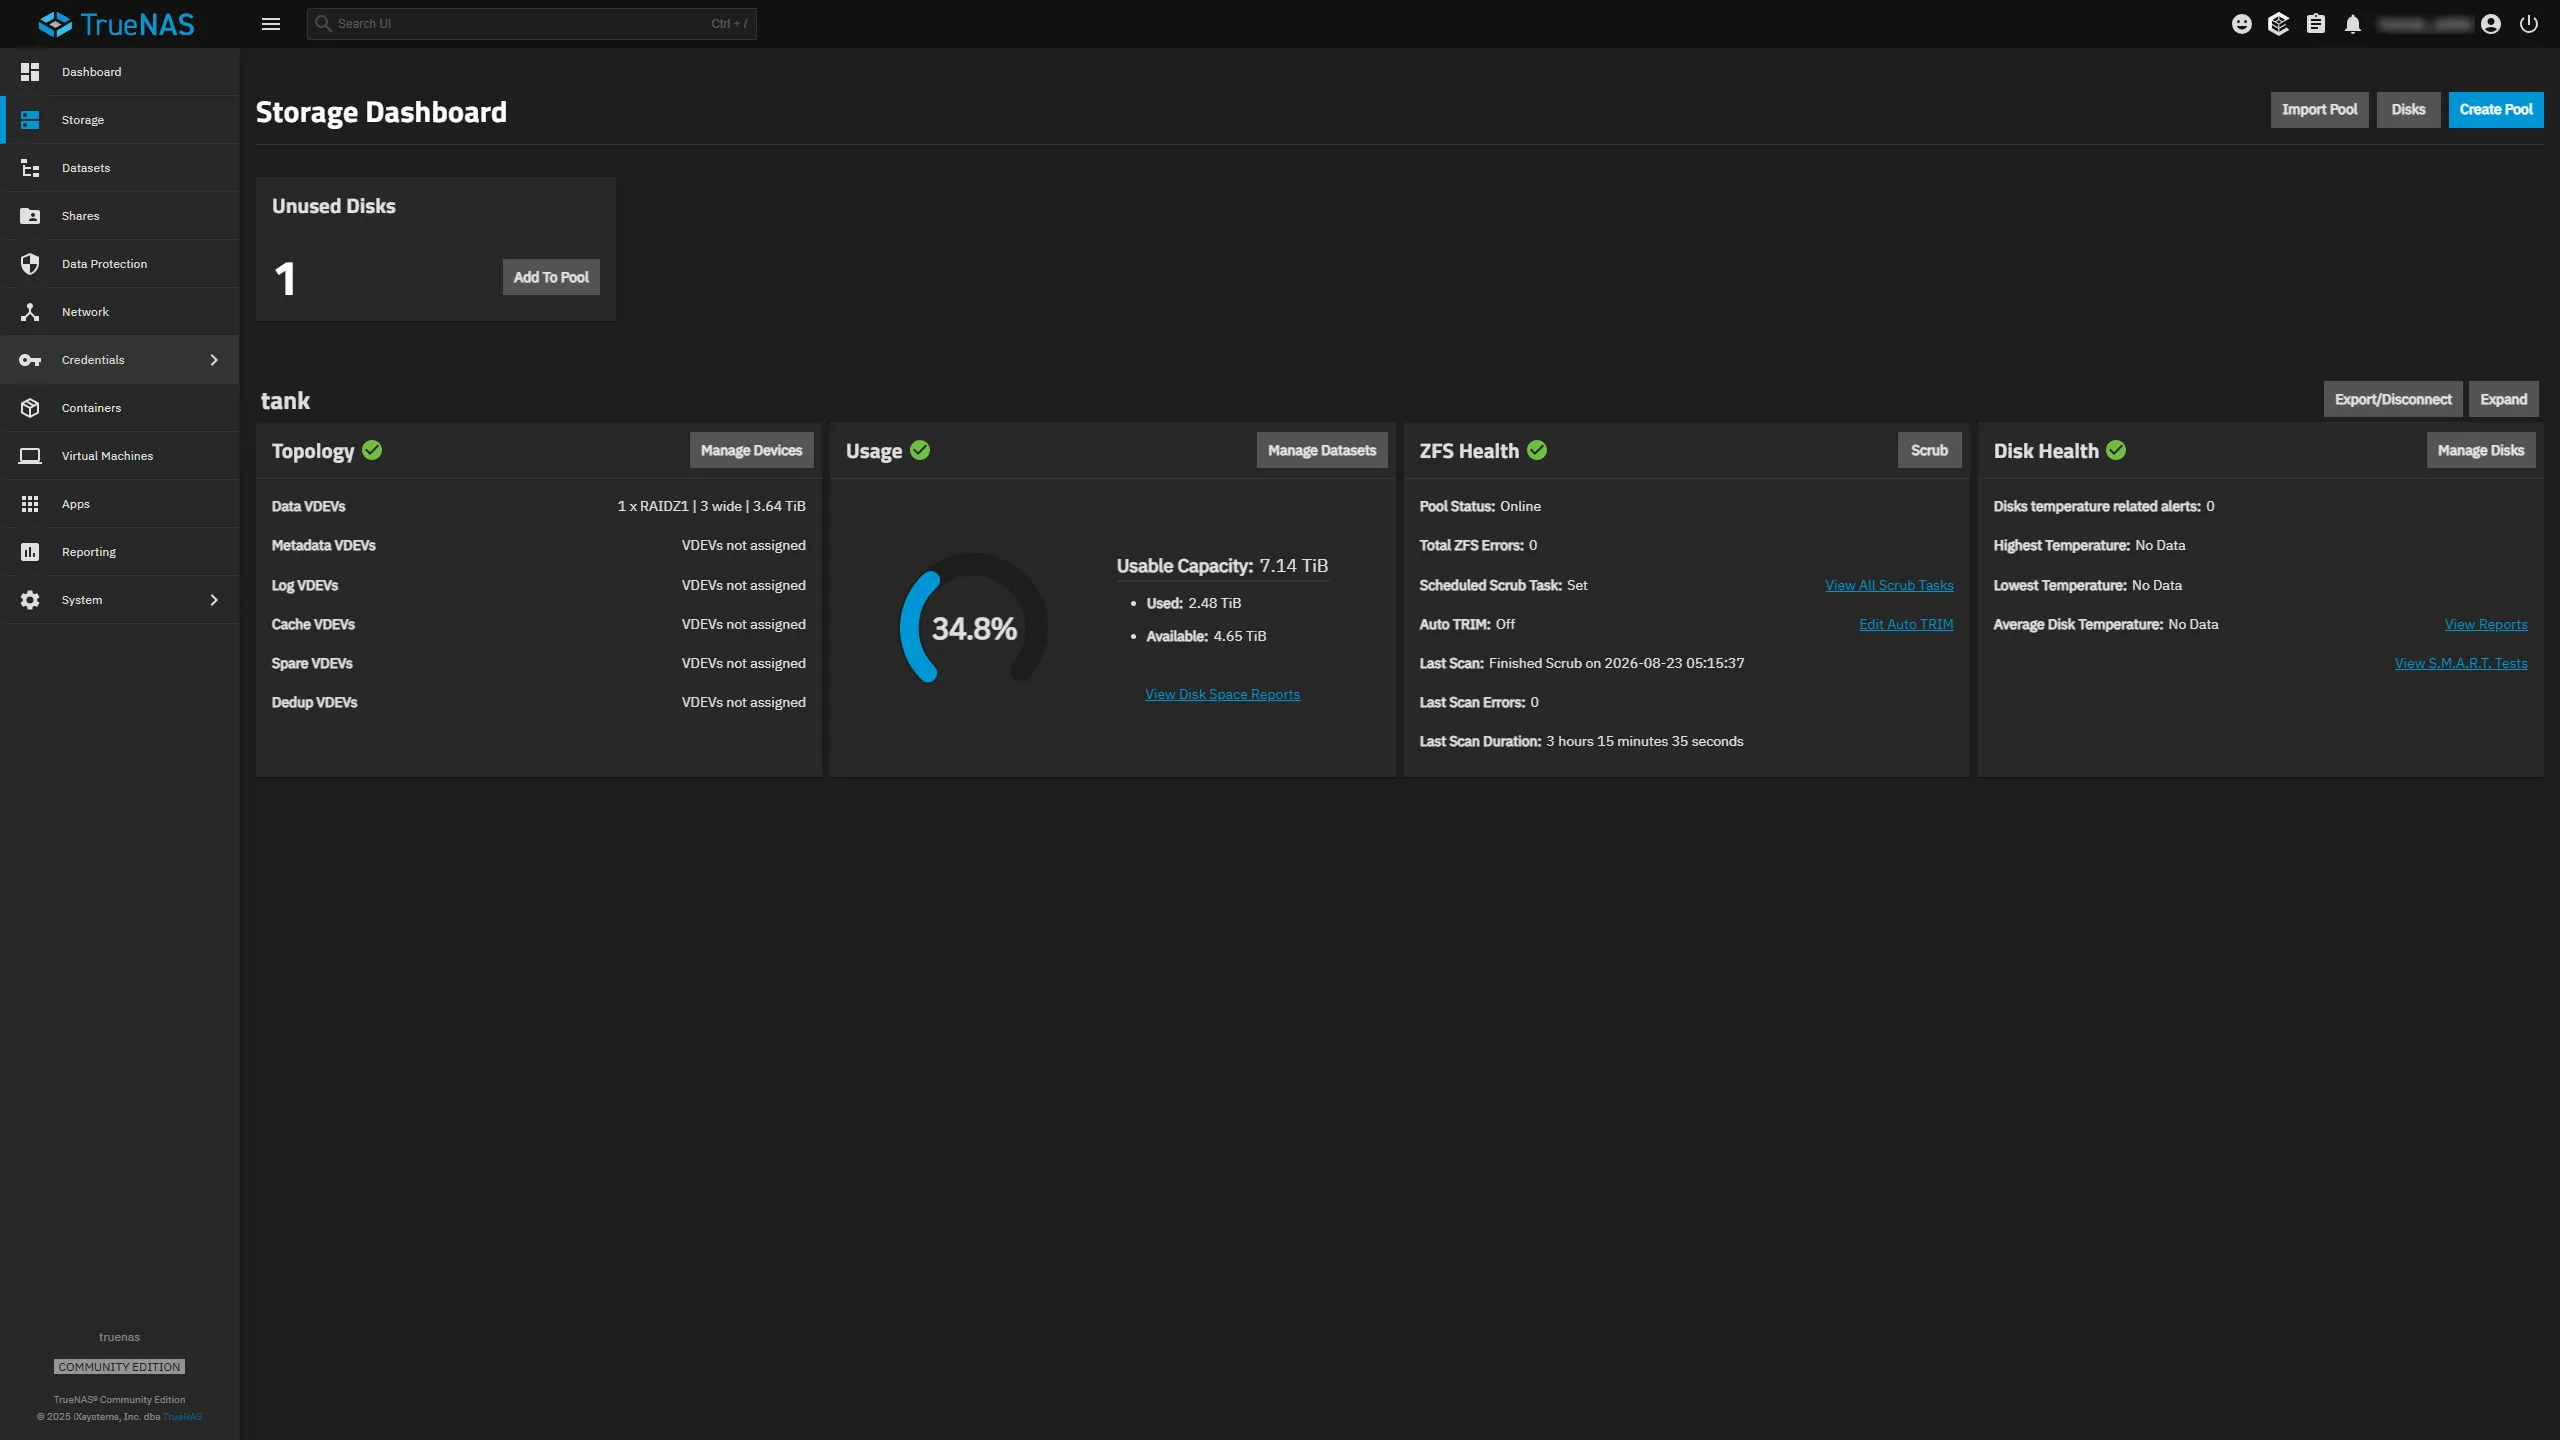Screen dimensions: 2560x1440
Task: Go to Shares in the sidebar
Action: tap(120, 216)
